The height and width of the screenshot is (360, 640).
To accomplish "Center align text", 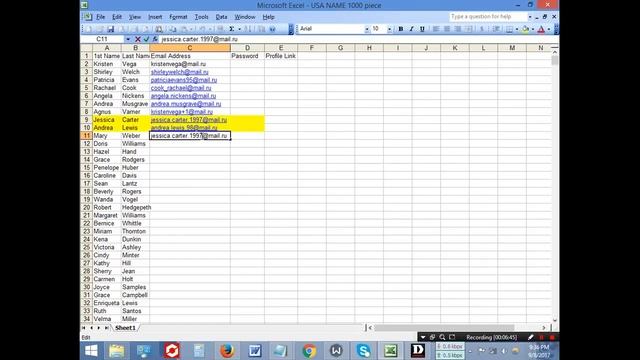I will pyautogui.click(x=447, y=29).
